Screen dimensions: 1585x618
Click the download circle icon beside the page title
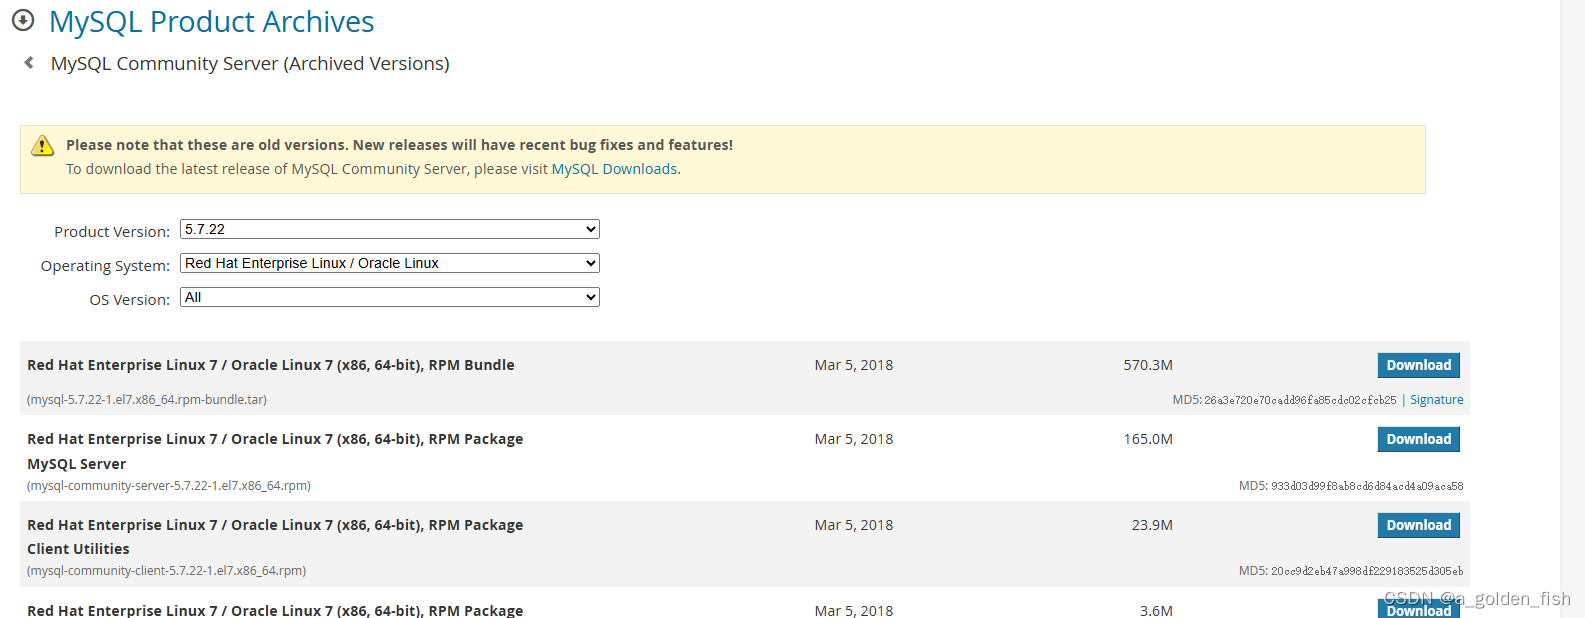23,20
